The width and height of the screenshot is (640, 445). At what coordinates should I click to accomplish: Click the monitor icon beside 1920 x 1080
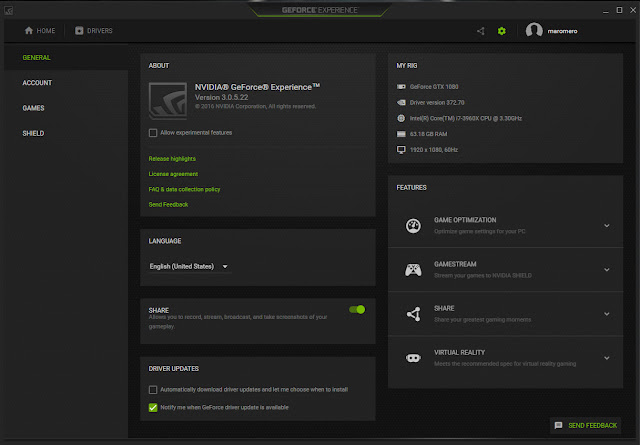(x=401, y=150)
